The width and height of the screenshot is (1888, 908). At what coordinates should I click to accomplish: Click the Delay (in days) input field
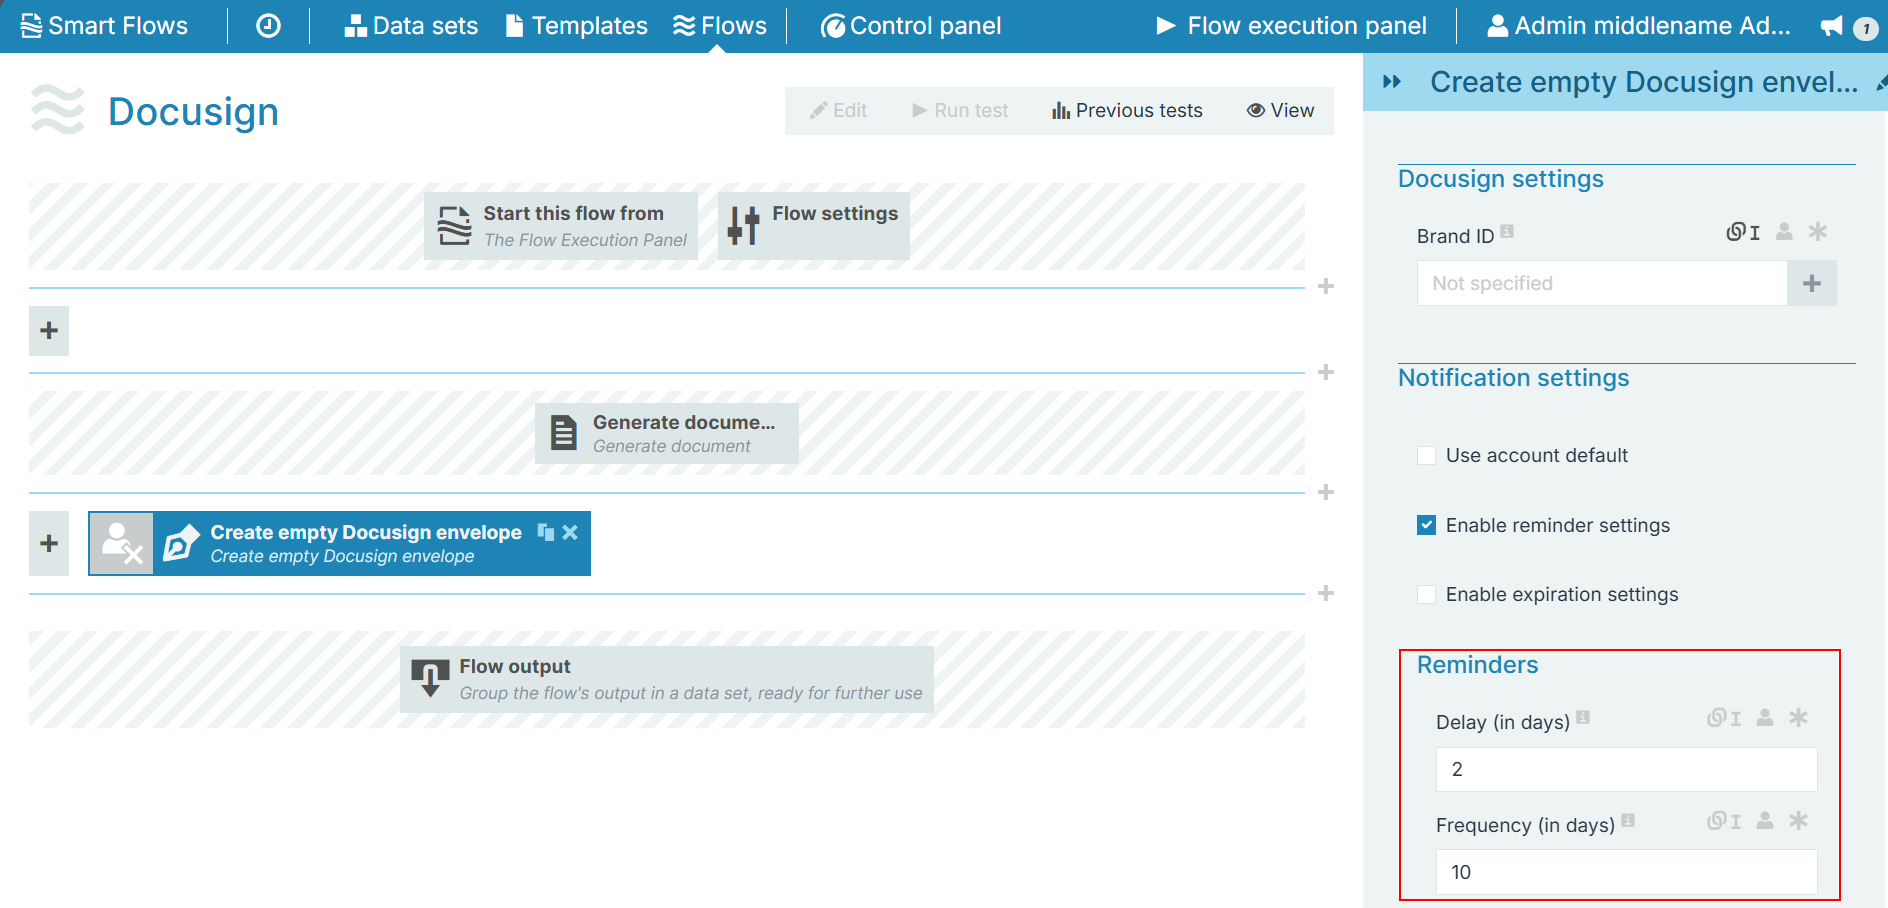1626,769
